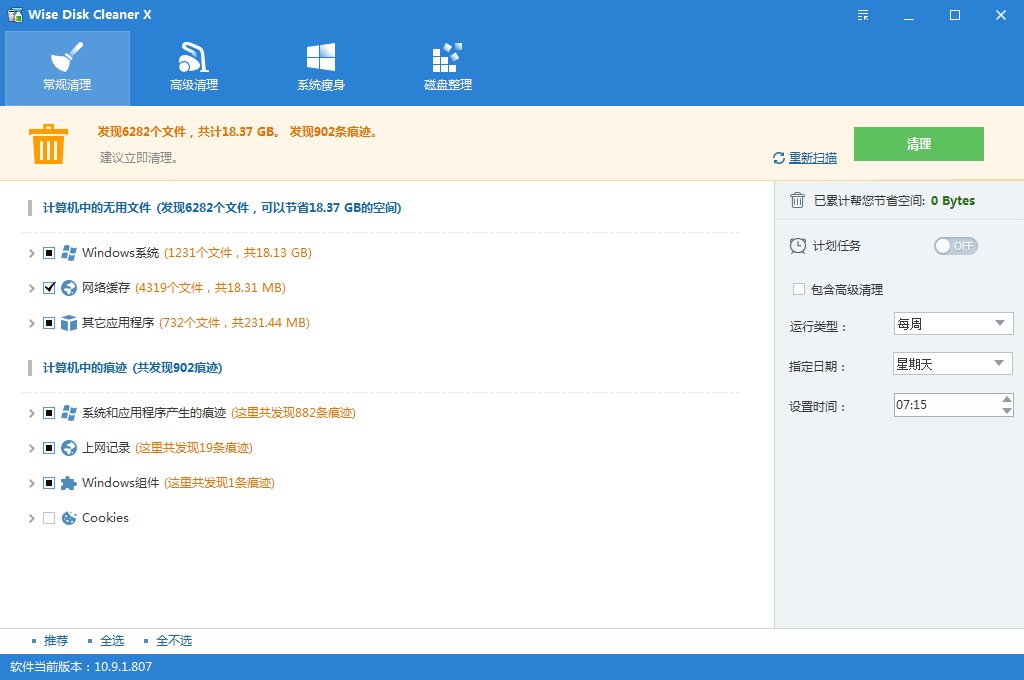Uncheck the 网络缓存 checkbox
The height and width of the screenshot is (680, 1024).
click(48, 288)
